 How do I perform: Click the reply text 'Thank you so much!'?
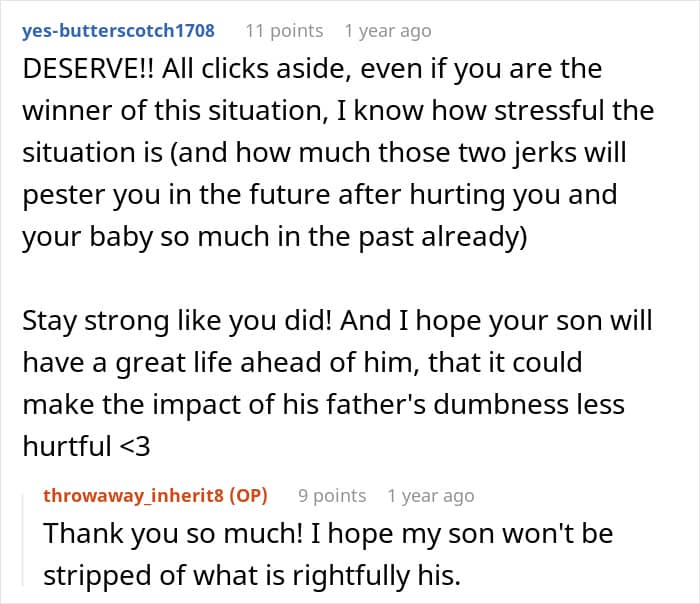(x=173, y=533)
